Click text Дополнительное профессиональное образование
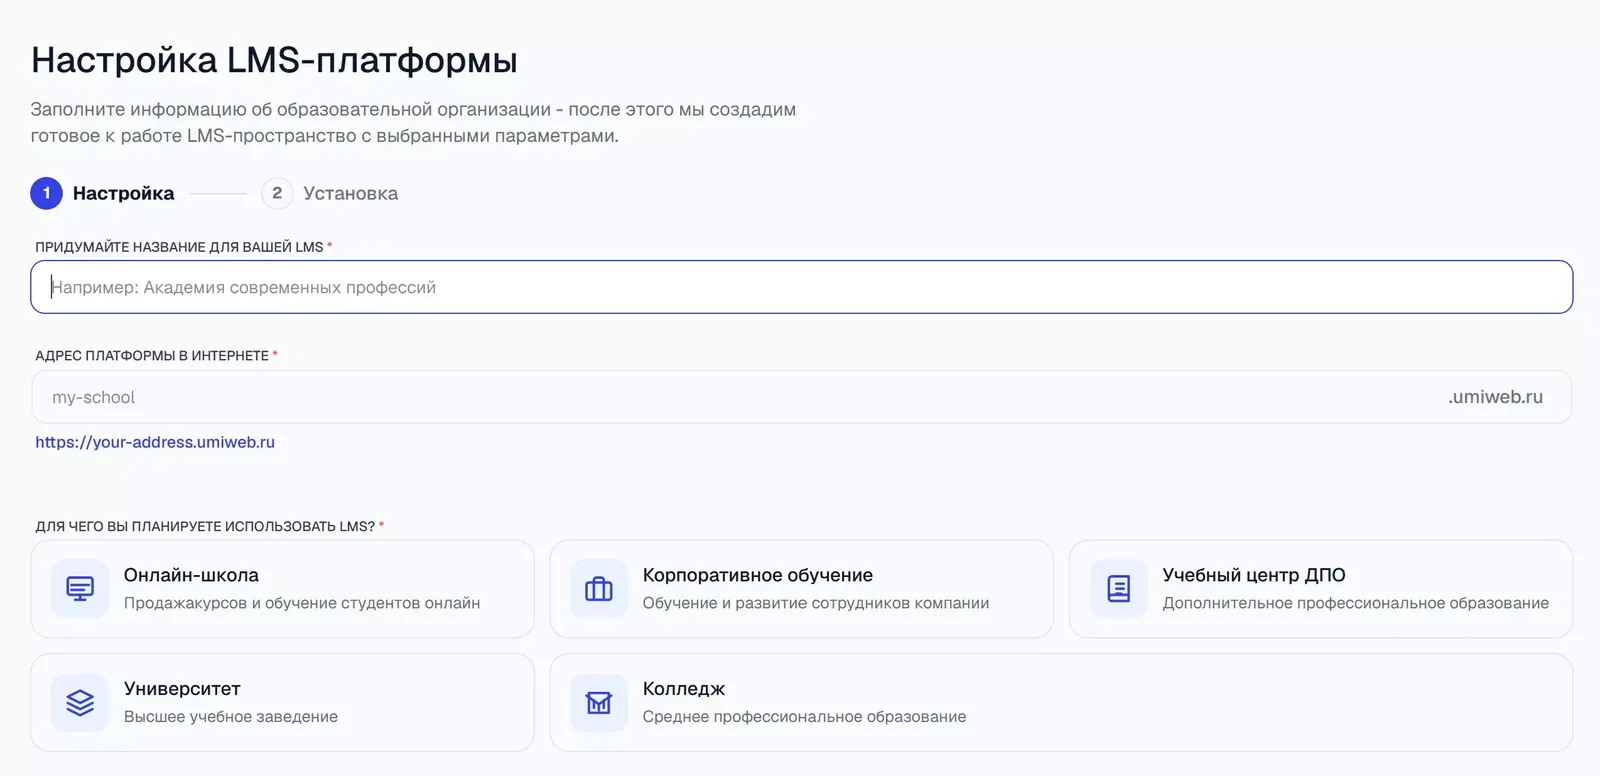Image resolution: width=1600 pixels, height=776 pixels. point(1356,603)
